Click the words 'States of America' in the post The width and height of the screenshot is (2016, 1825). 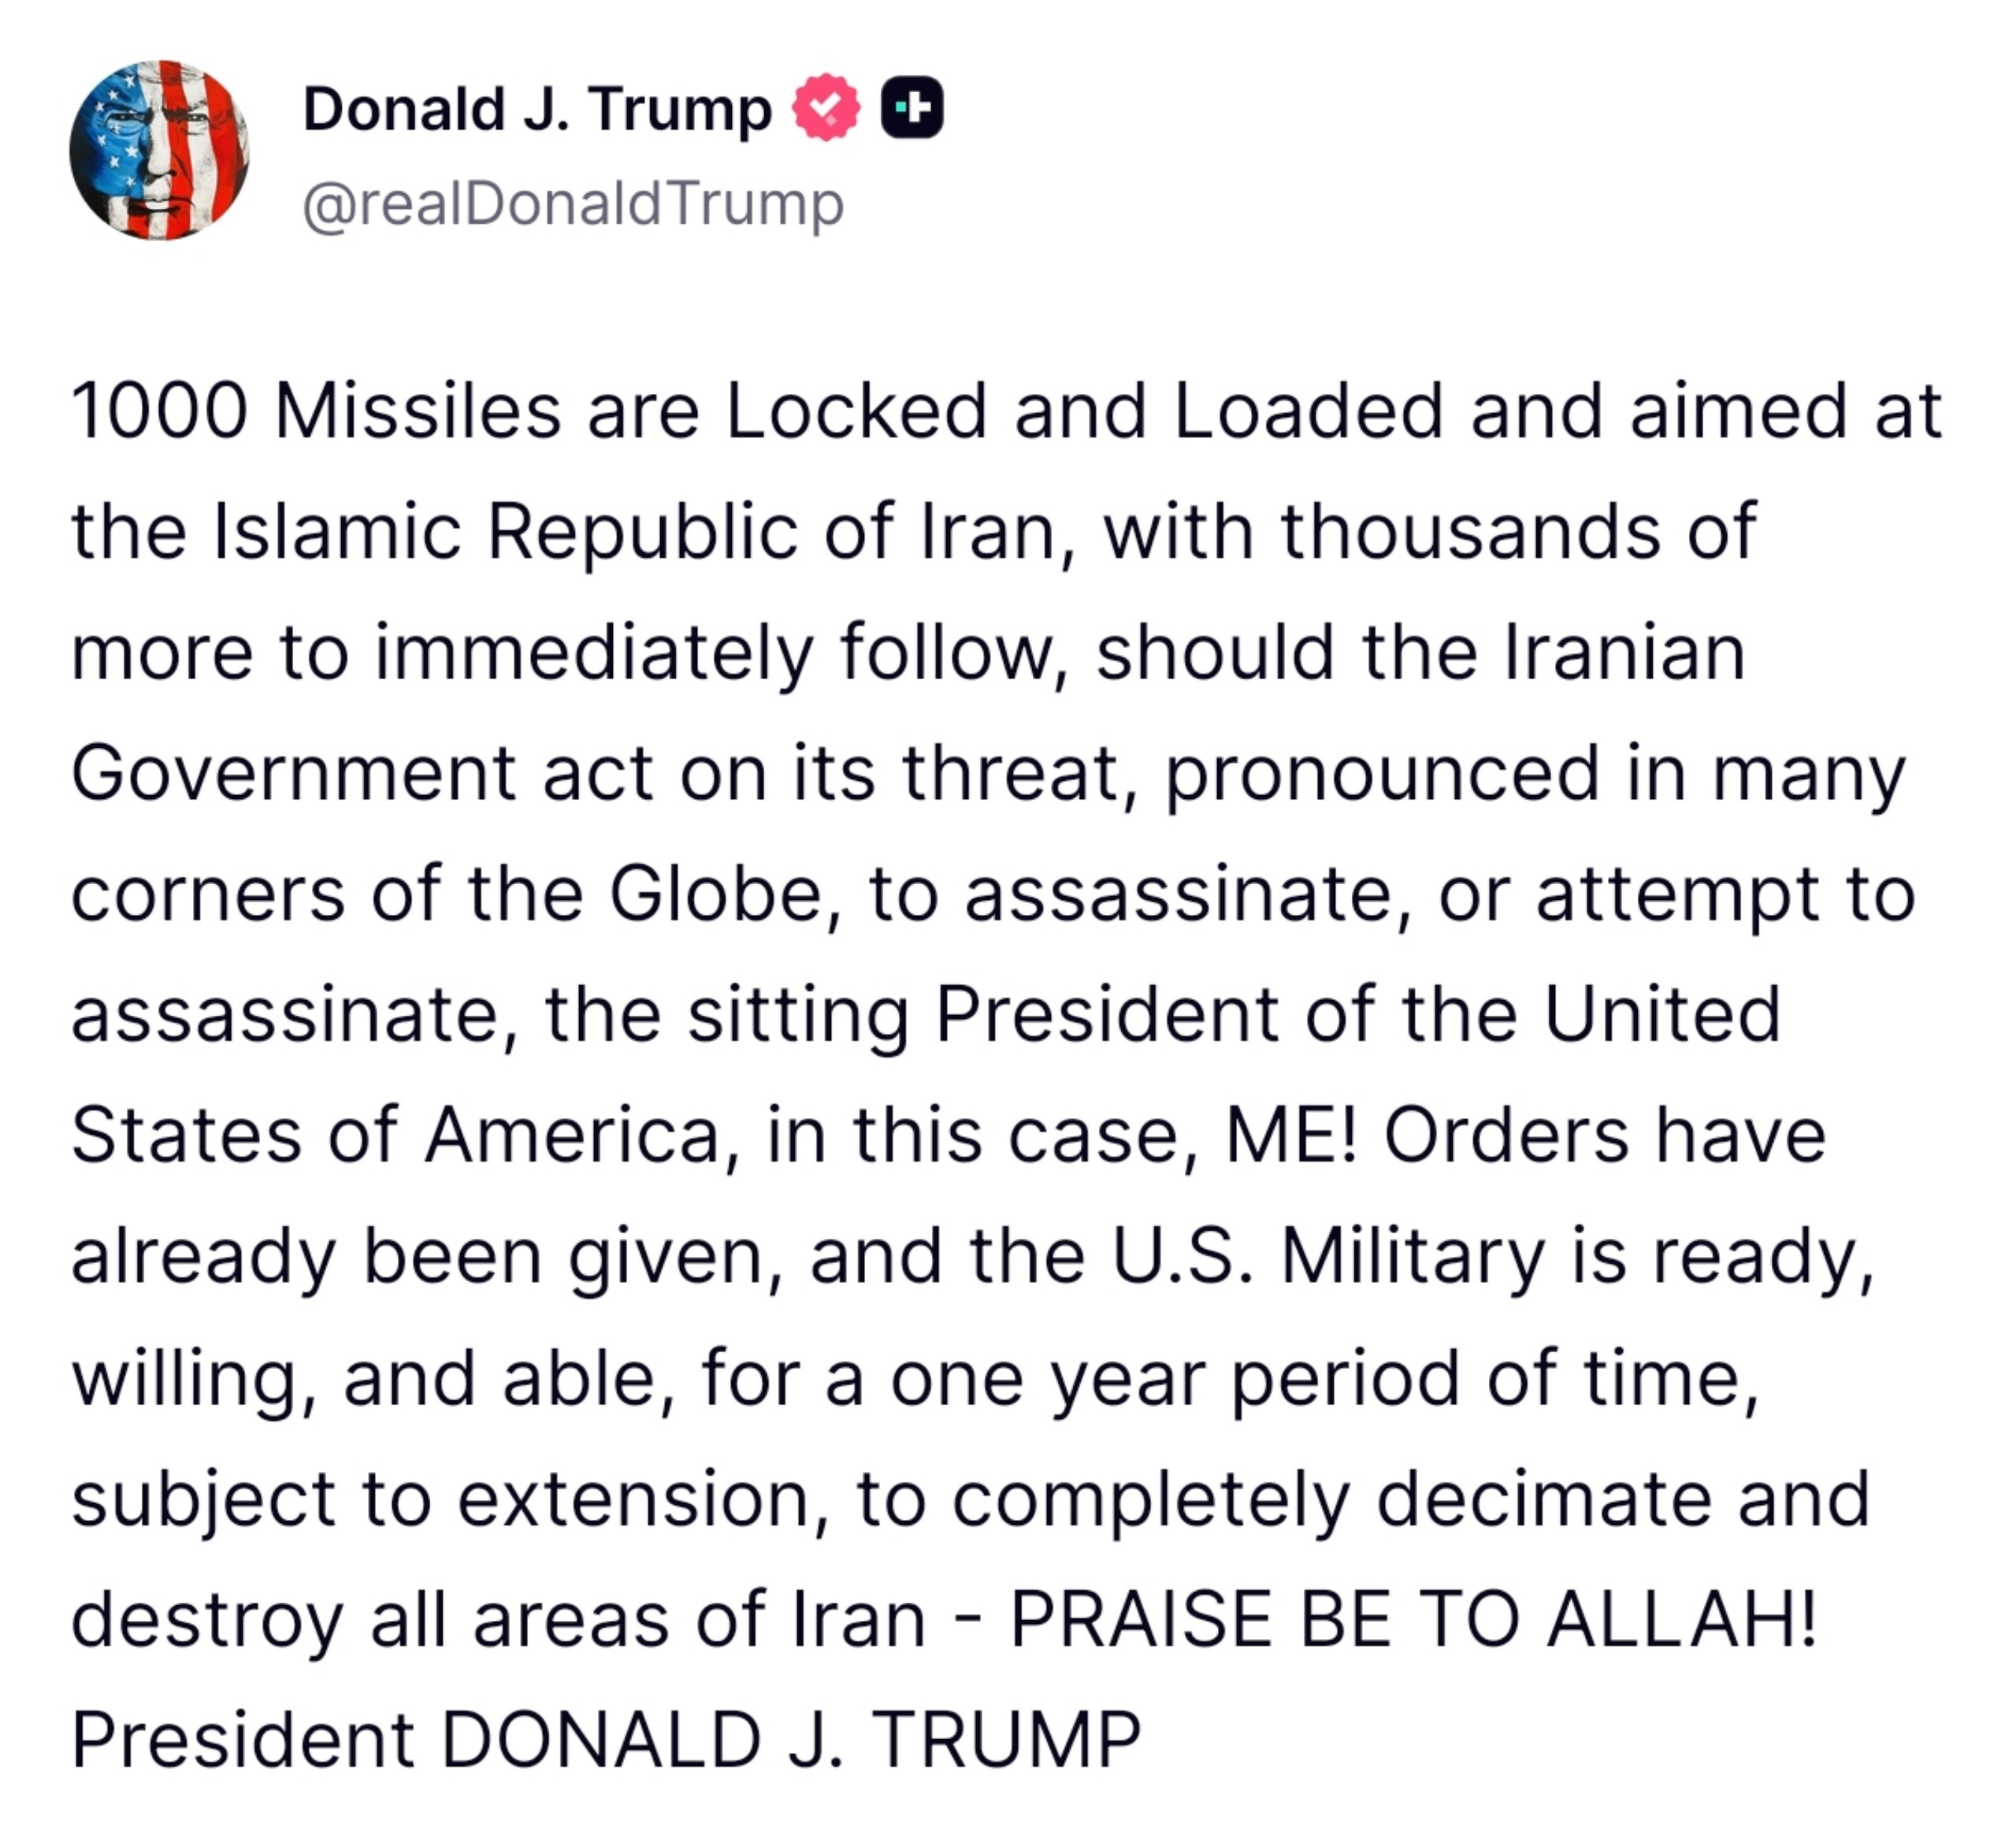point(396,1136)
